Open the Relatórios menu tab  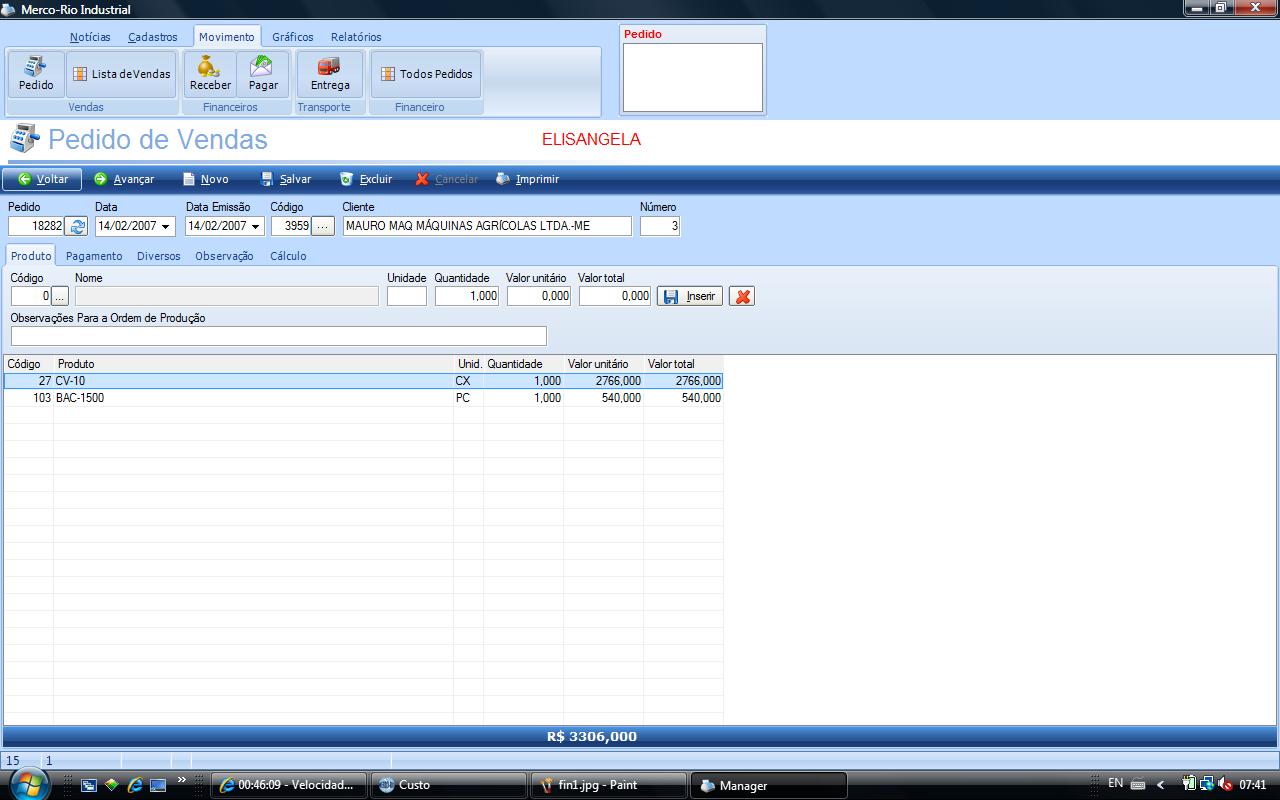coord(356,37)
